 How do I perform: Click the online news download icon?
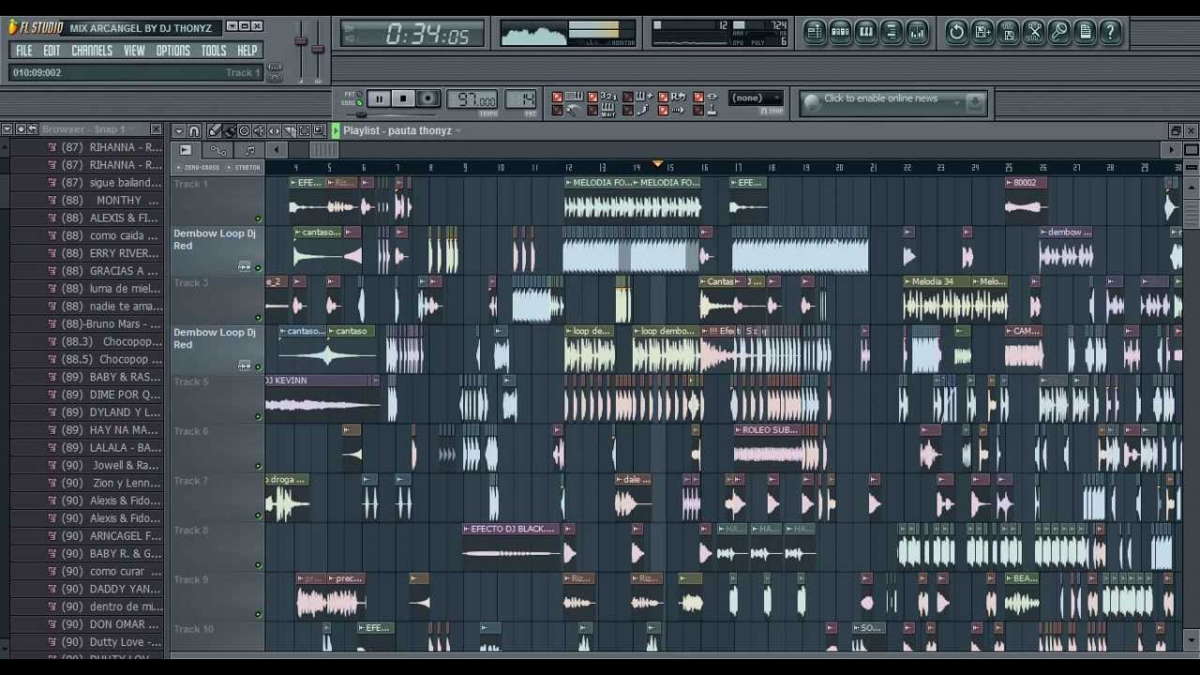pyautogui.click(x=976, y=103)
